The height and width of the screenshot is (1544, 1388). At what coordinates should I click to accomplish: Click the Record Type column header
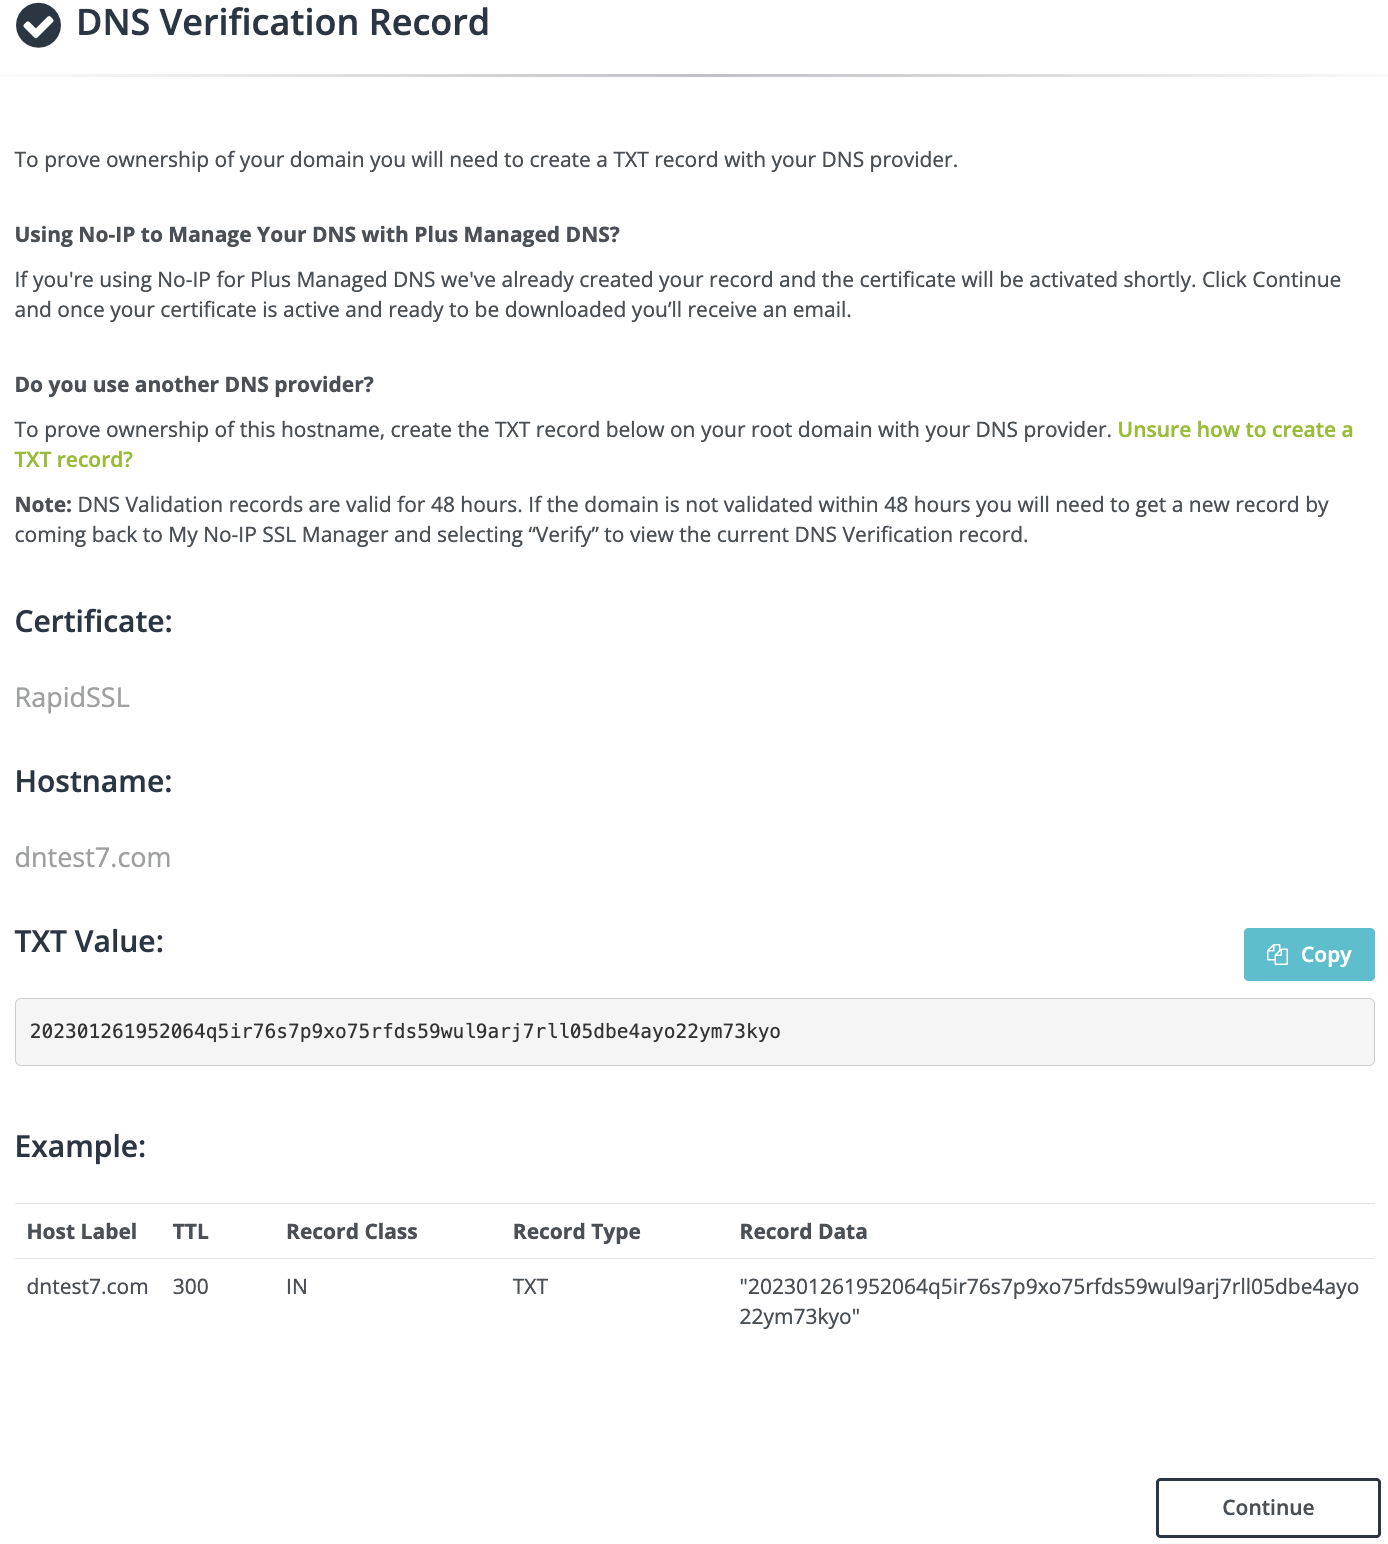577,1231
